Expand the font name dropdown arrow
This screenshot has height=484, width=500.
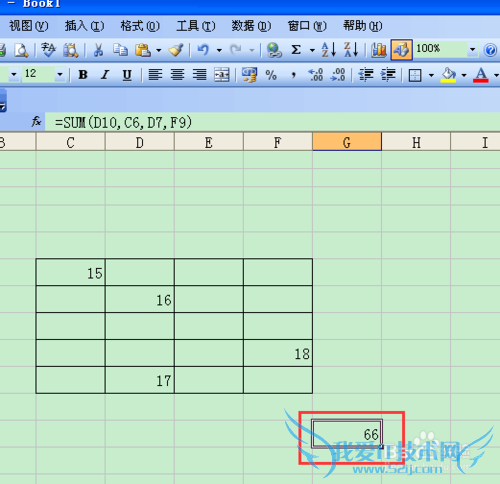(x=14, y=74)
